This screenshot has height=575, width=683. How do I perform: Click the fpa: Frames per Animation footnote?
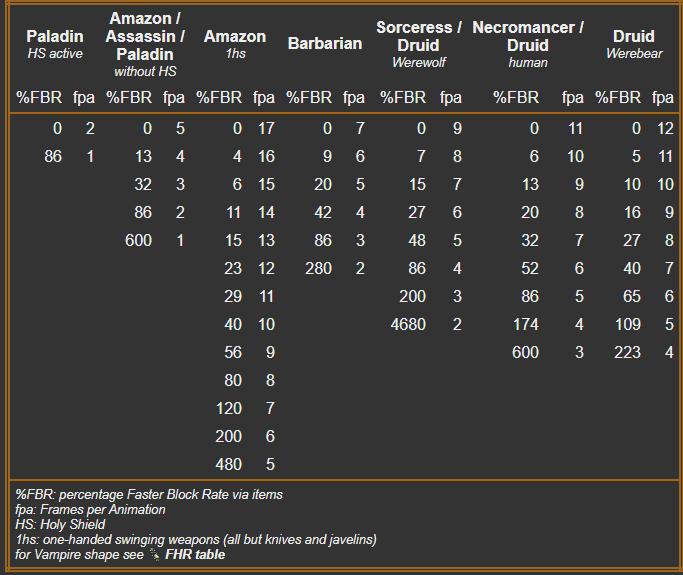coord(76,509)
